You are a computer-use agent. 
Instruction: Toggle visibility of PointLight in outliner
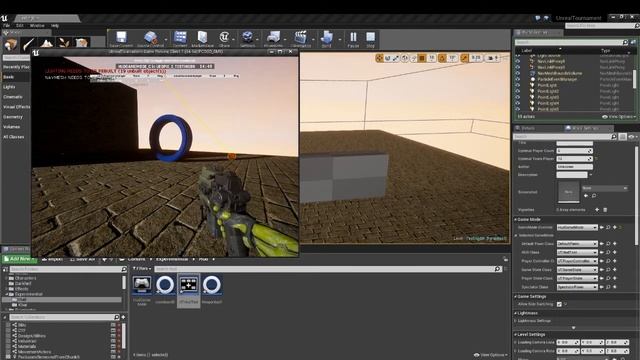(x=518, y=85)
